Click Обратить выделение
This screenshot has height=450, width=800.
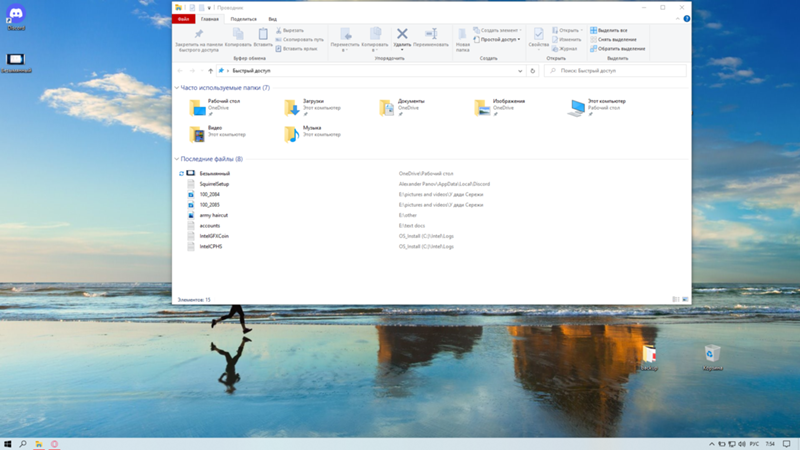click(x=617, y=49)
